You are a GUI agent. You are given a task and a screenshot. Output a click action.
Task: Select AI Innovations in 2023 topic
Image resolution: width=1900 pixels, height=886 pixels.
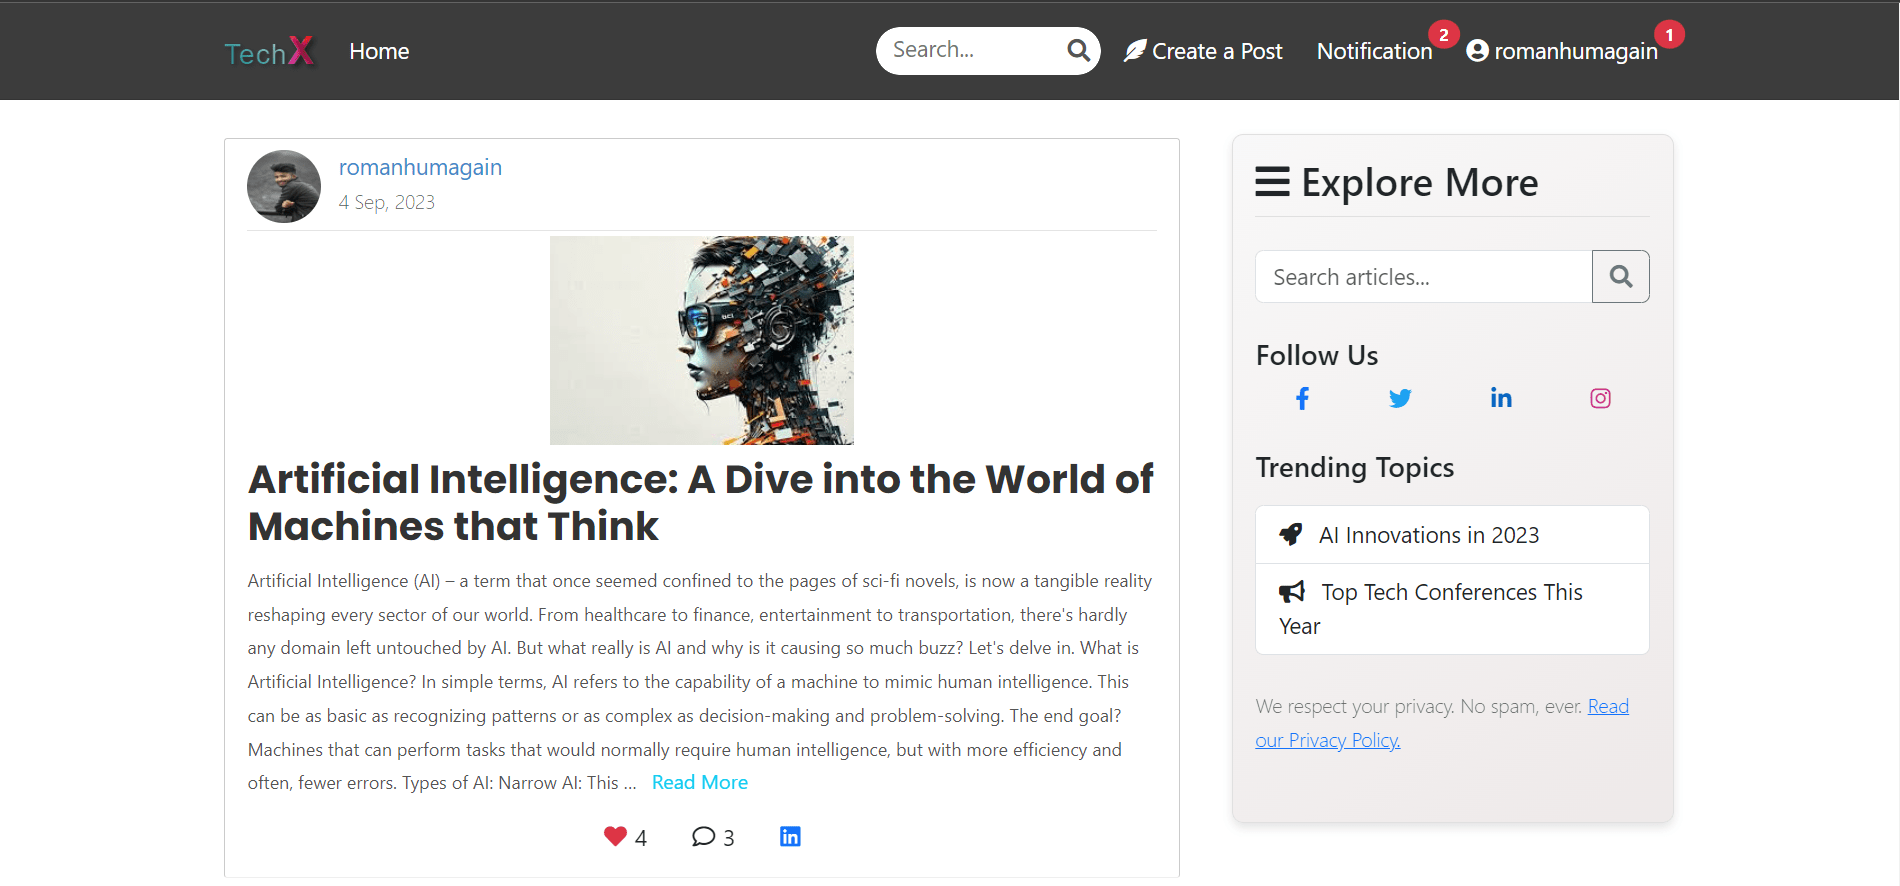point(1452,535)
